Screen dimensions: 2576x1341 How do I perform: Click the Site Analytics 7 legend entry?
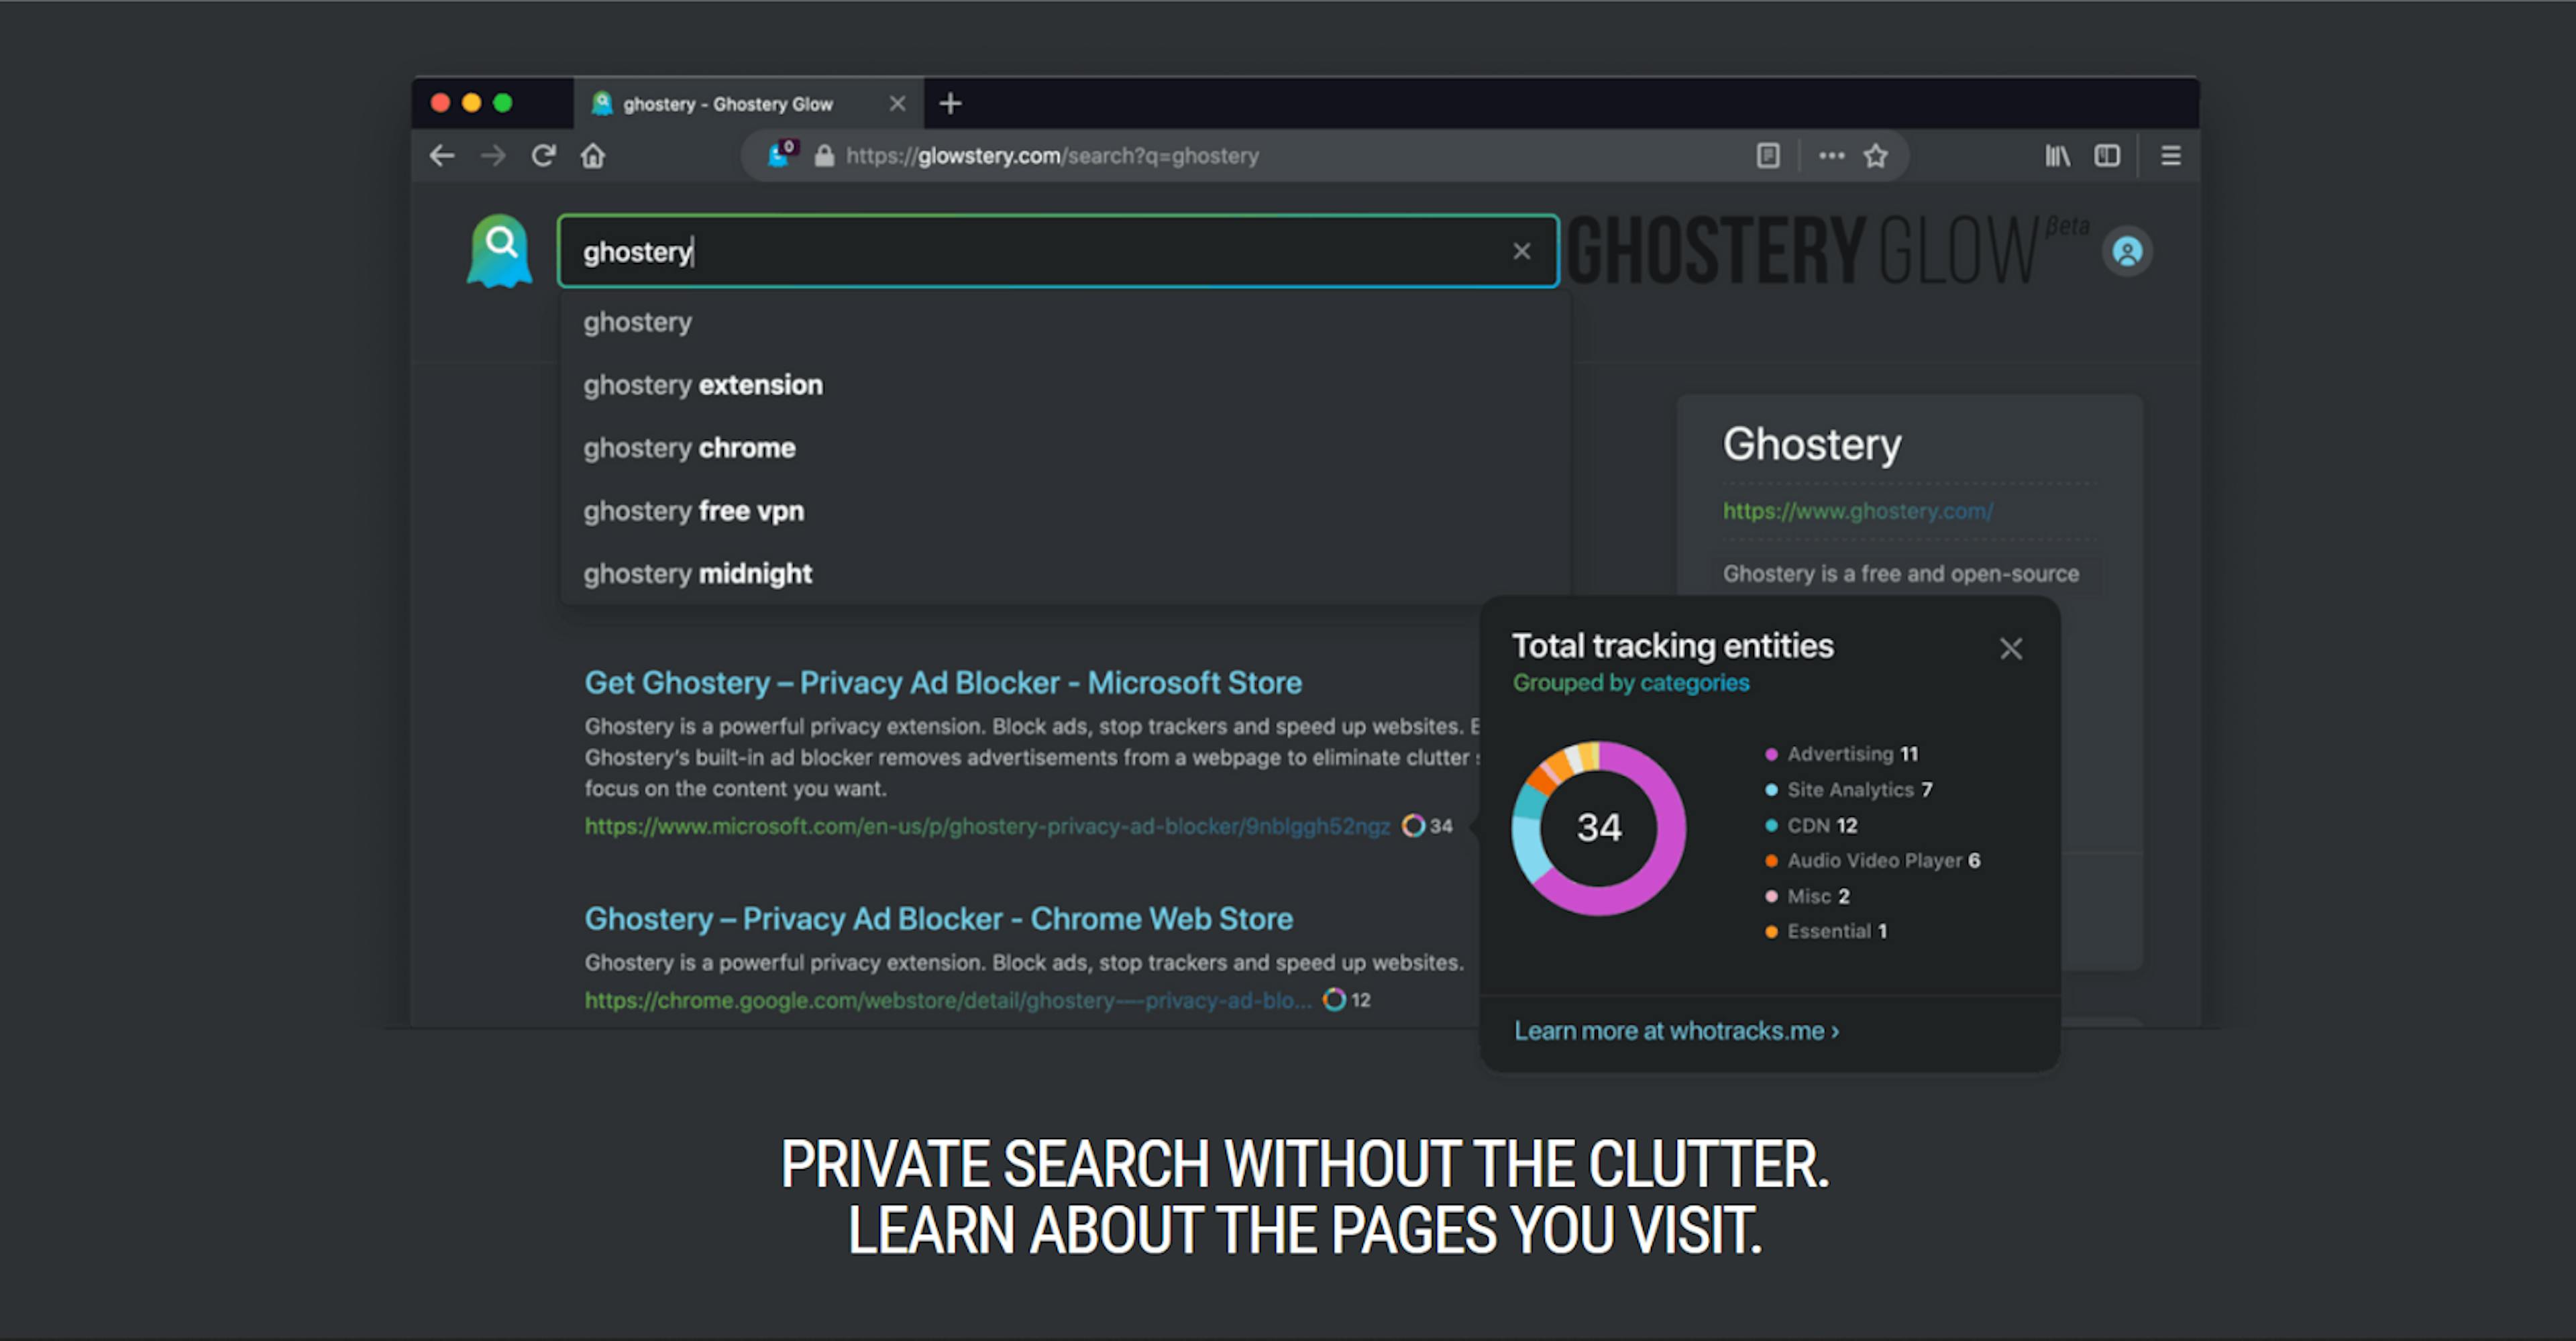(x=1848, y=790)
